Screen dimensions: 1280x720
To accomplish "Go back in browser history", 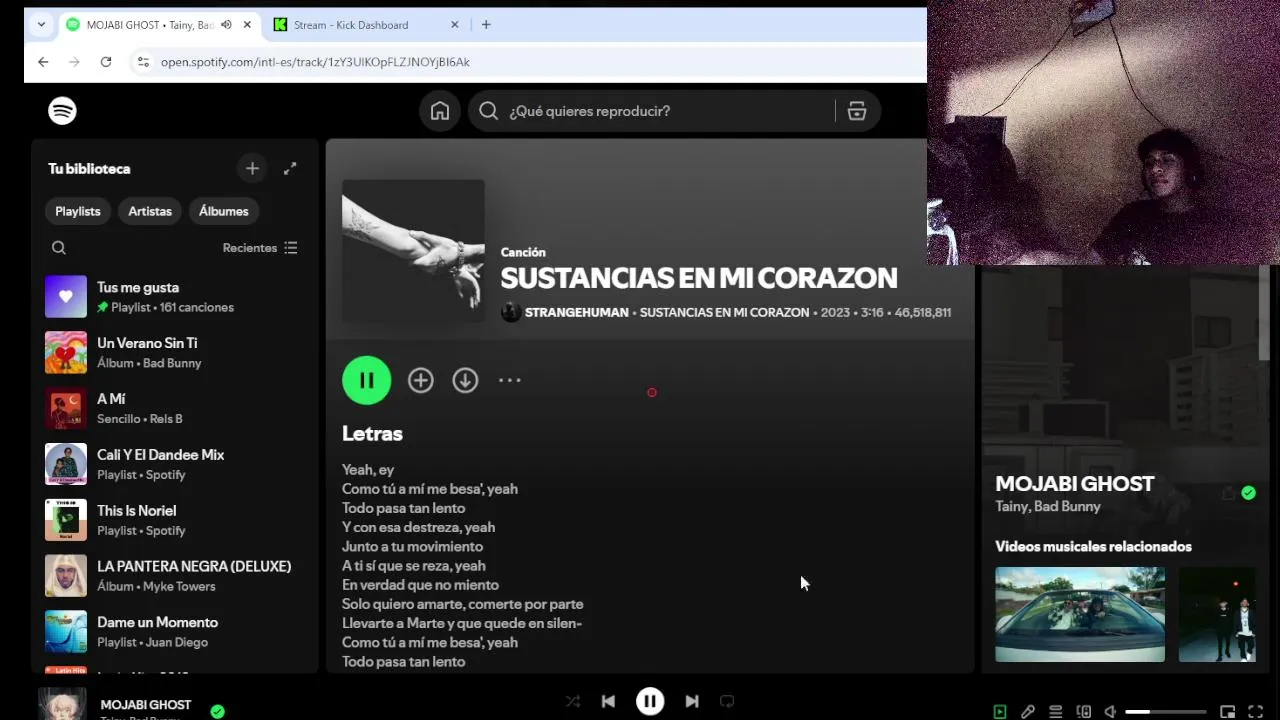I will (x=43, y=62).
